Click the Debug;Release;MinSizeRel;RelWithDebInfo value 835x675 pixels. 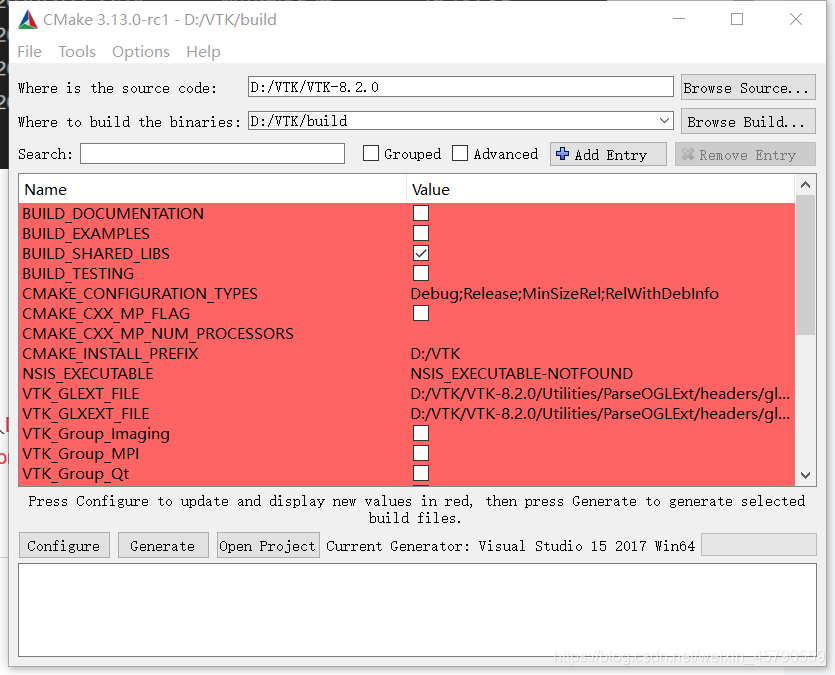pyautogui.click(x=564, y=293)
